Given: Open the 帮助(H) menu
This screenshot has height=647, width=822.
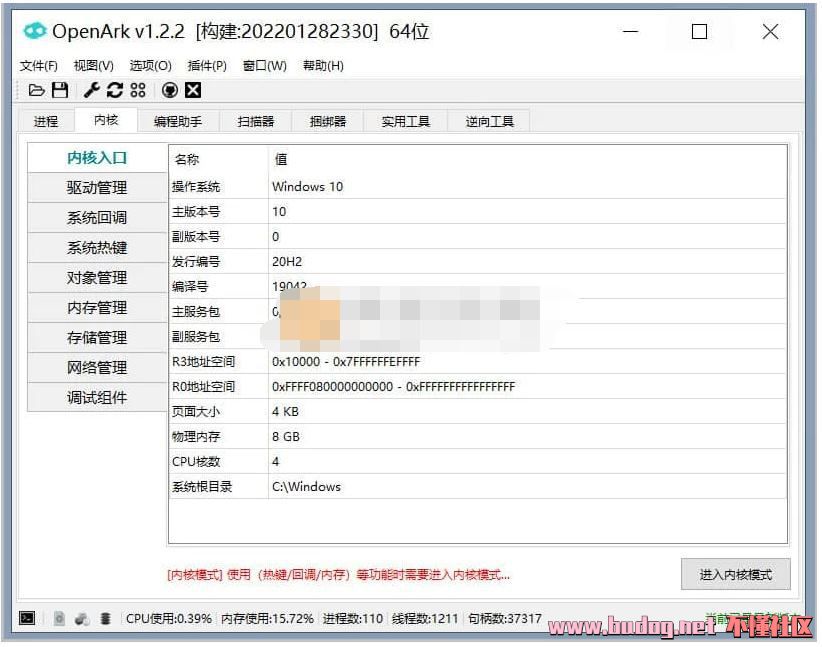Looking at the screenshot, I should click(323, 66).
